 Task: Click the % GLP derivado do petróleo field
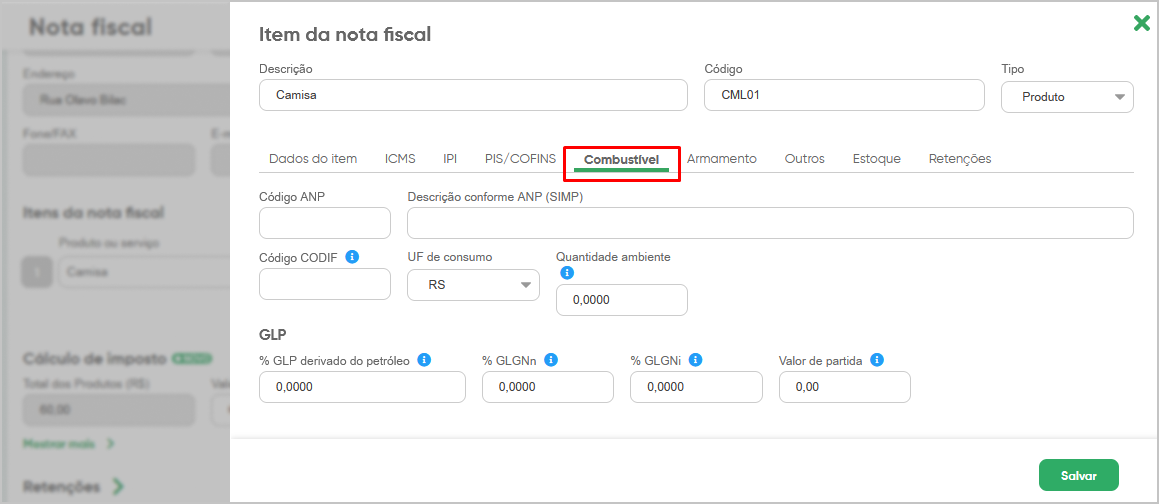[362, 387]
